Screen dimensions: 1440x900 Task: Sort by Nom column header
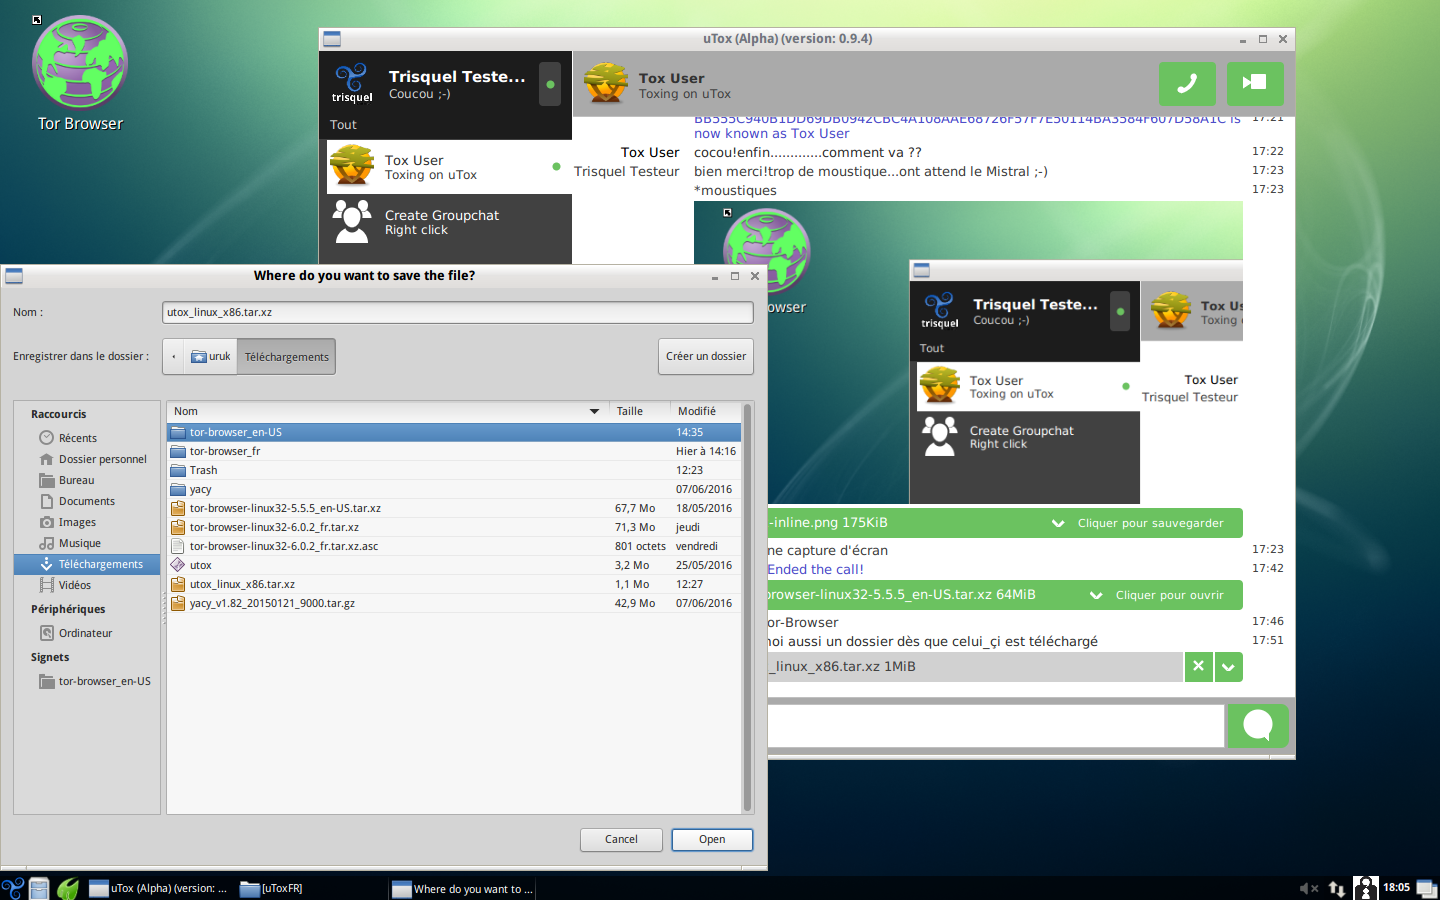(388, 411)
